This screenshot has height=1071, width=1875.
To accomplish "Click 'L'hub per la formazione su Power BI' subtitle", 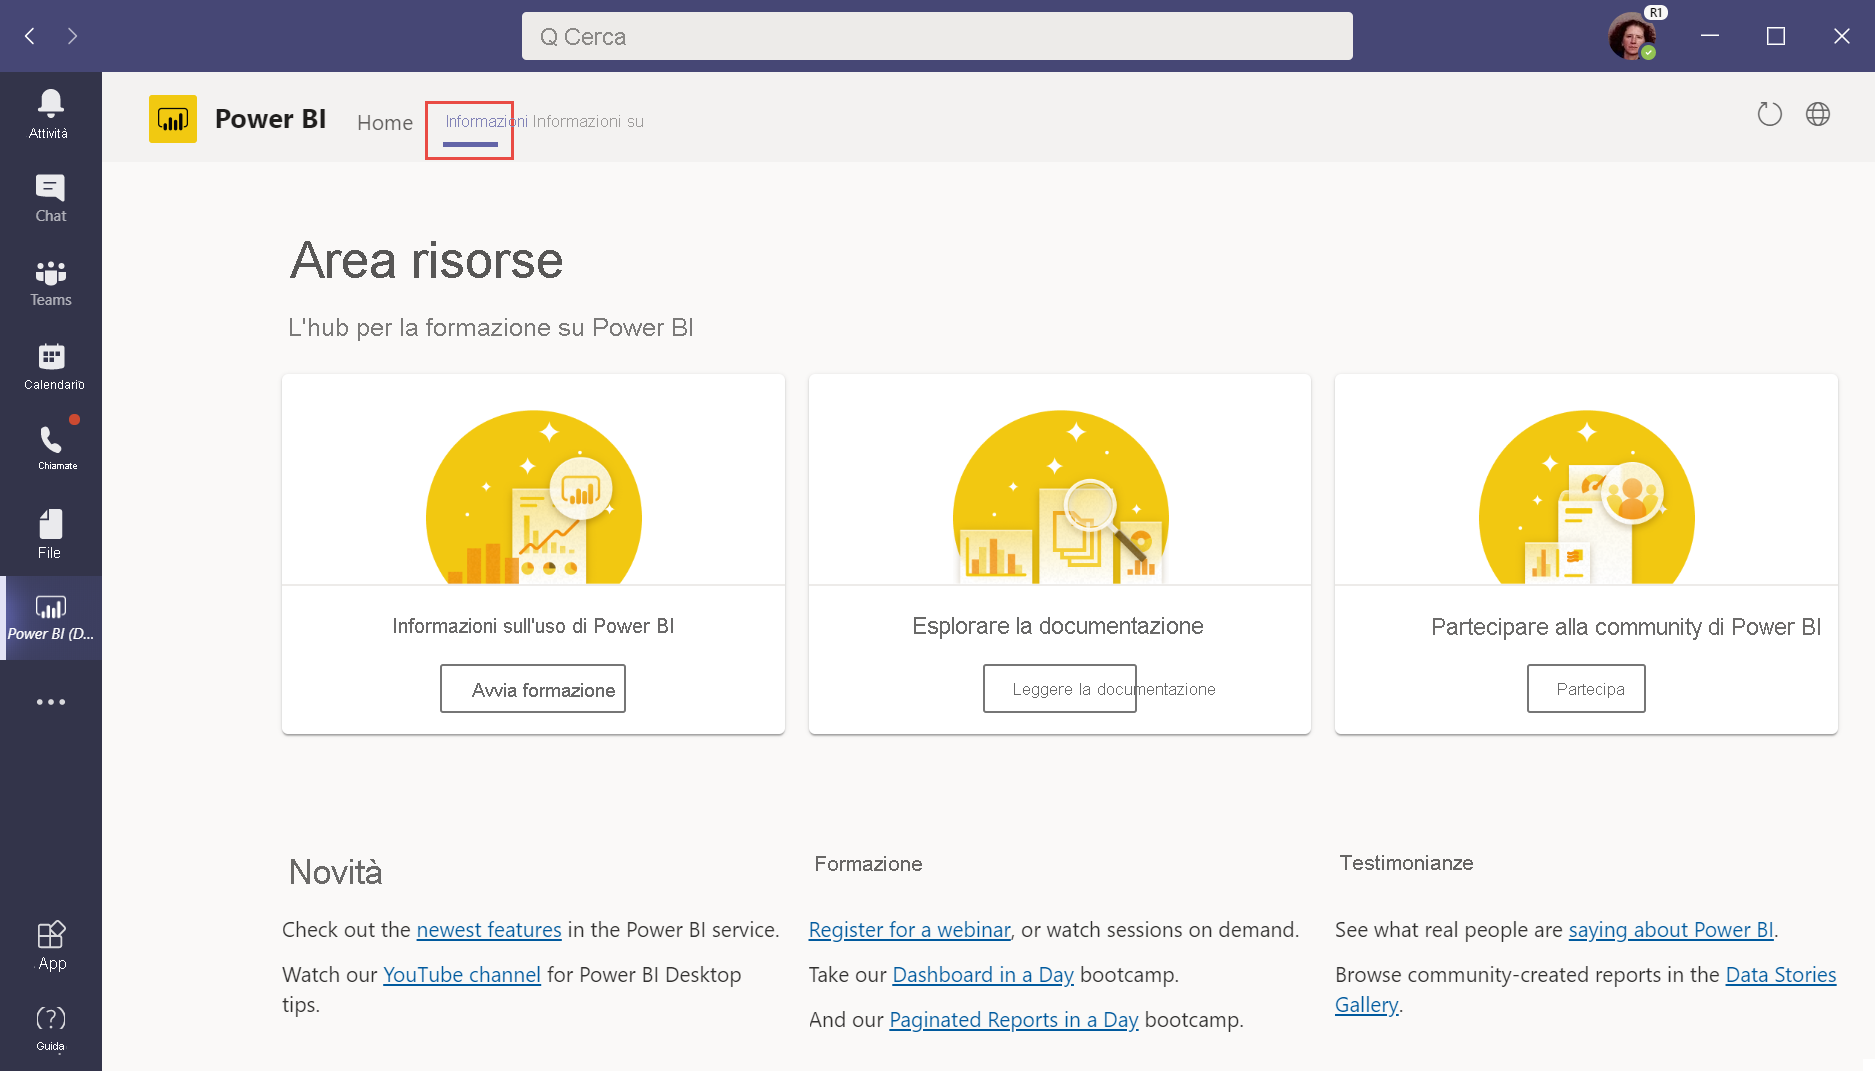I will pos(491,328).
